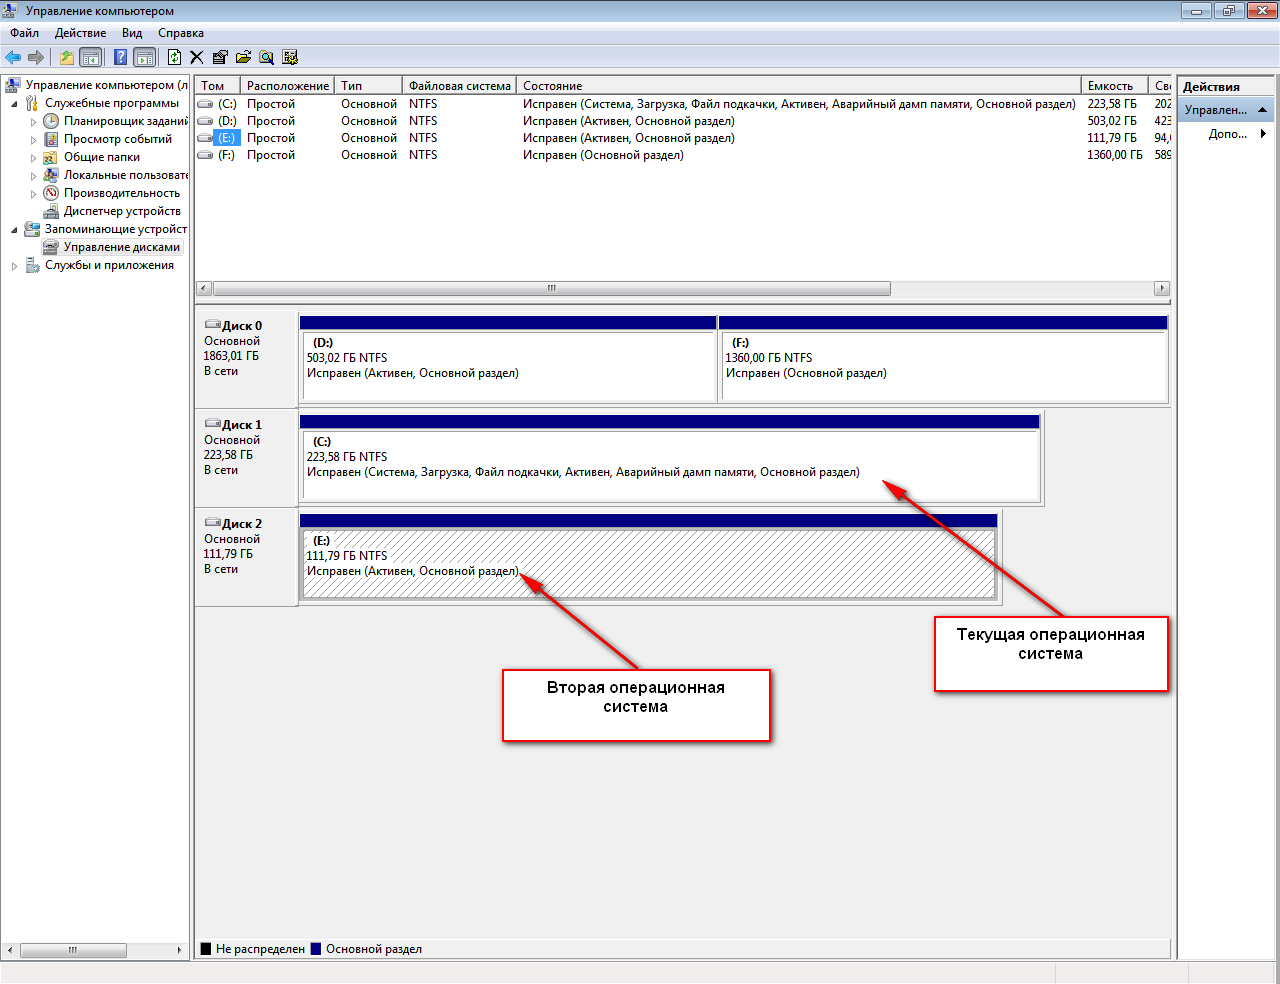1280x984 pixels.
Task: Click the volume list horizontal scrollbar thumb
Action: coord(551,289)
